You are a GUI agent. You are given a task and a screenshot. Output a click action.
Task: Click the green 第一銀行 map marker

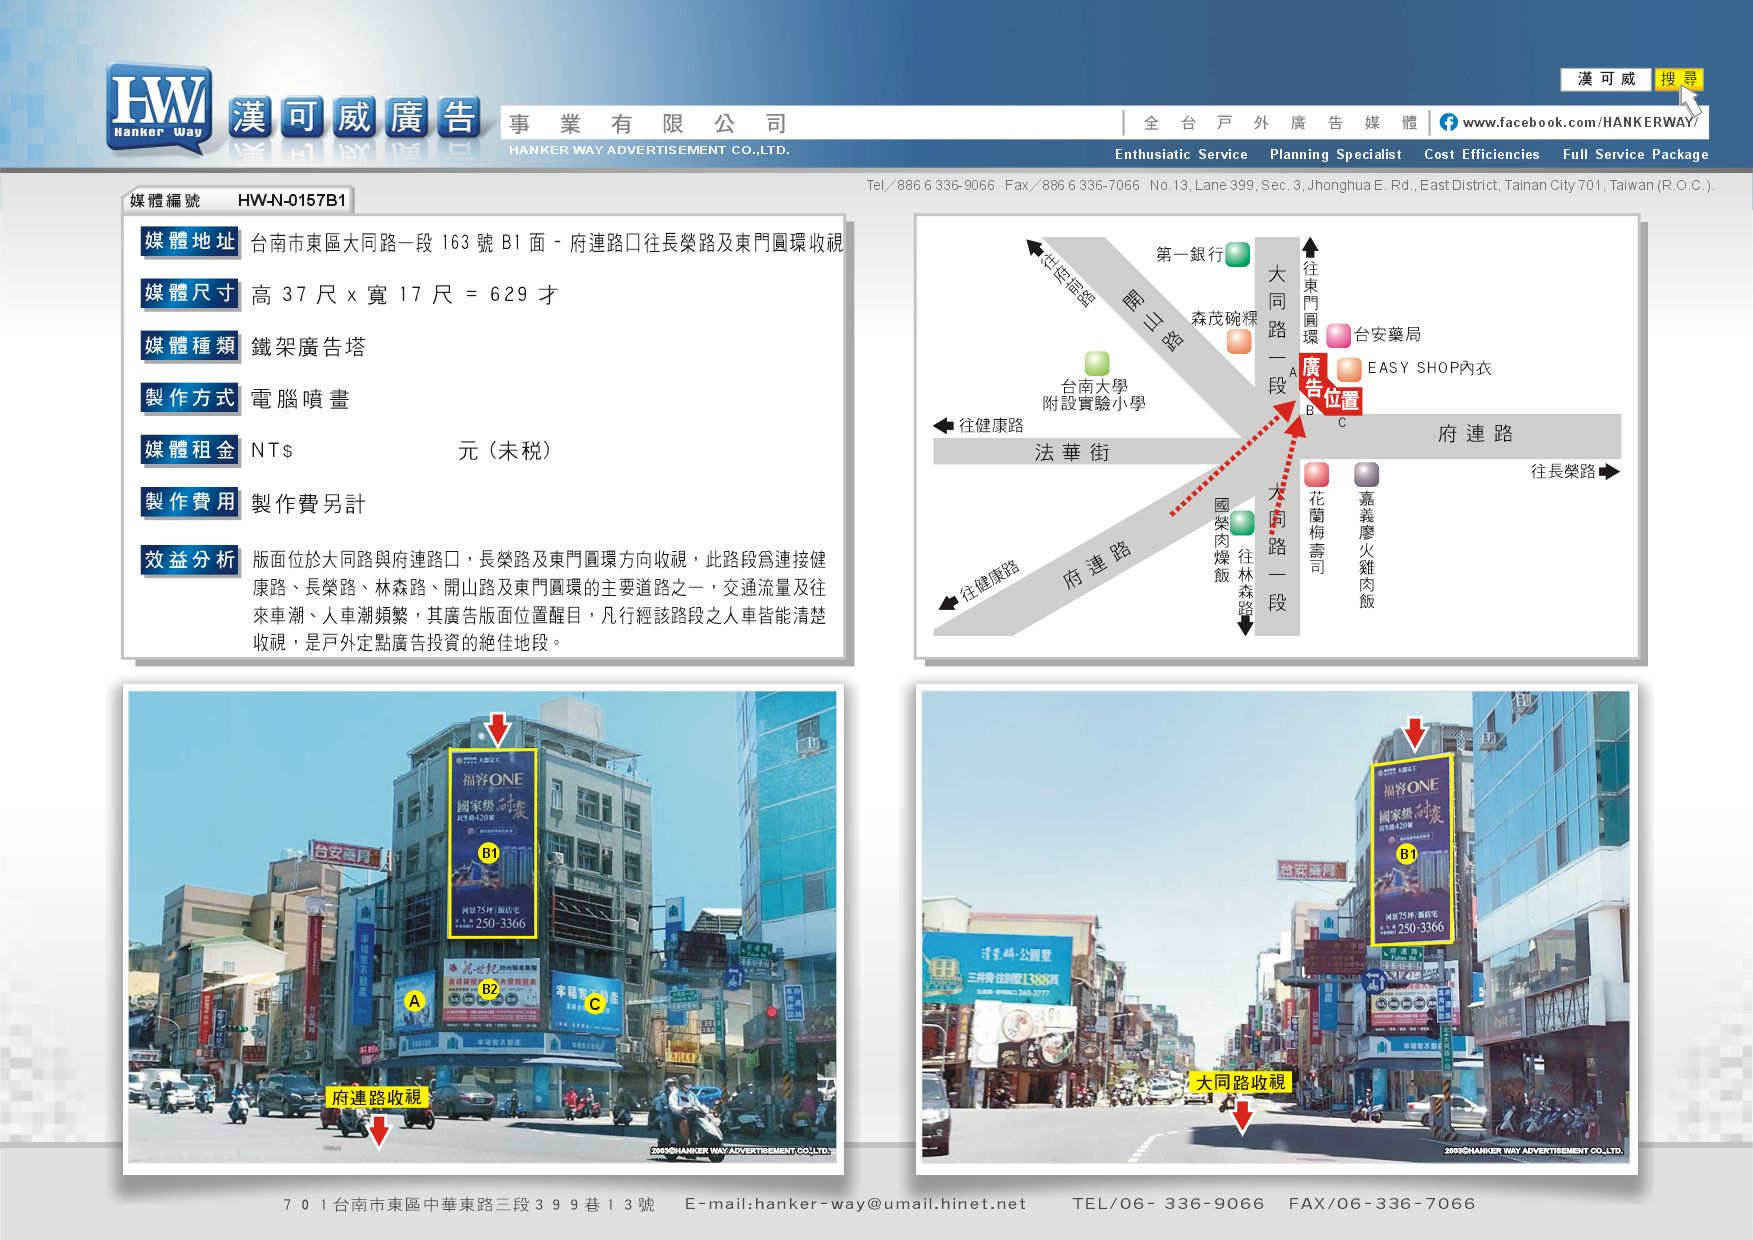pyautogui.click(x=1238, y=254)
